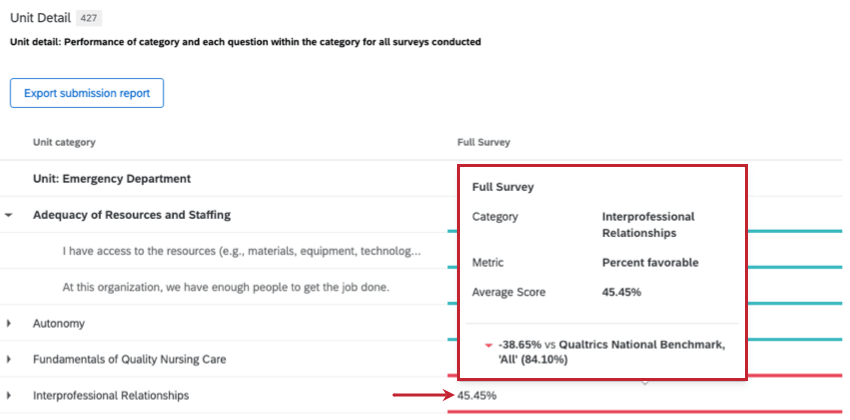
Task: Click the 45.45% score for Interprofessional Relationships
Action: (x=476, y=395)
